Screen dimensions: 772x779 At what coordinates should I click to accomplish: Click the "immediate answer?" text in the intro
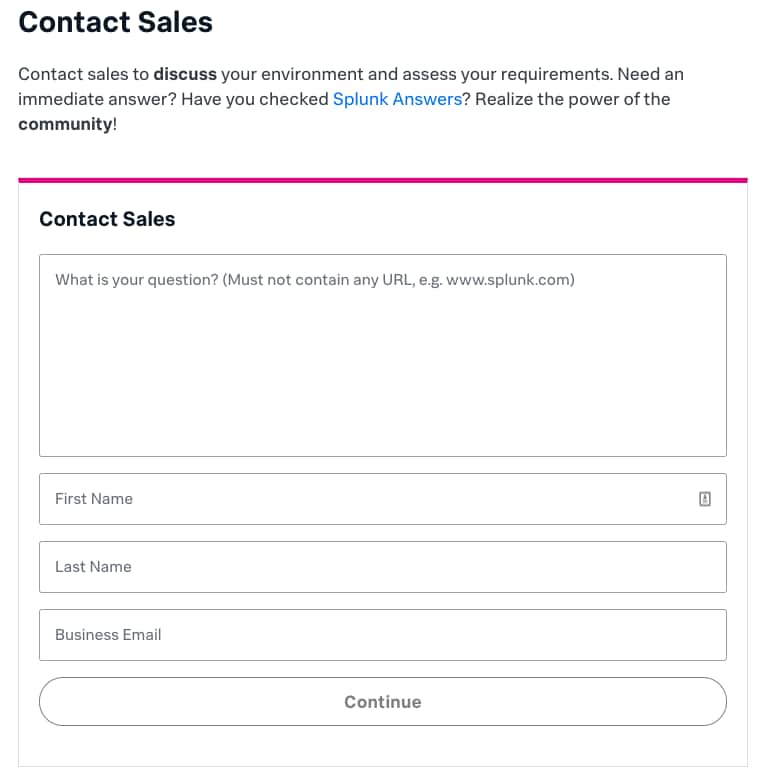(97, 99)
